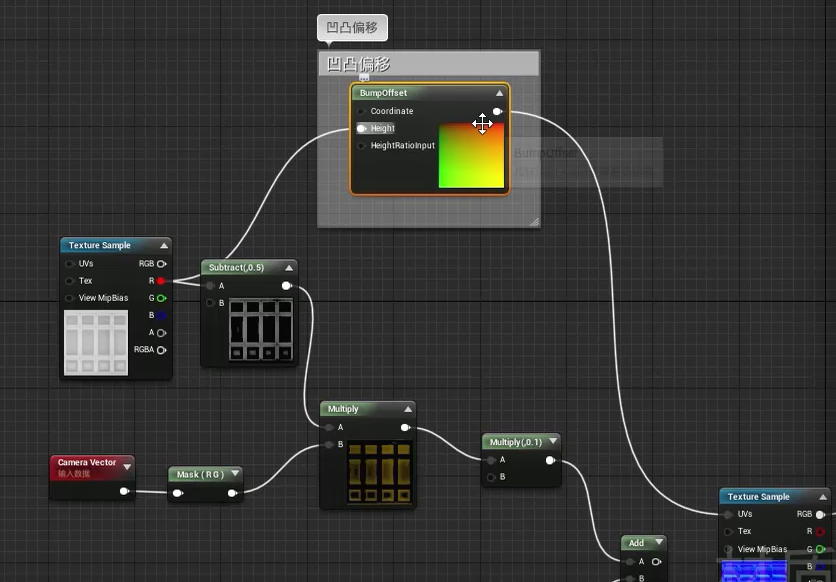836x582 pixels.
Task: Click the Subtract(,0.5) output pin
Action: tap(287, 286)
